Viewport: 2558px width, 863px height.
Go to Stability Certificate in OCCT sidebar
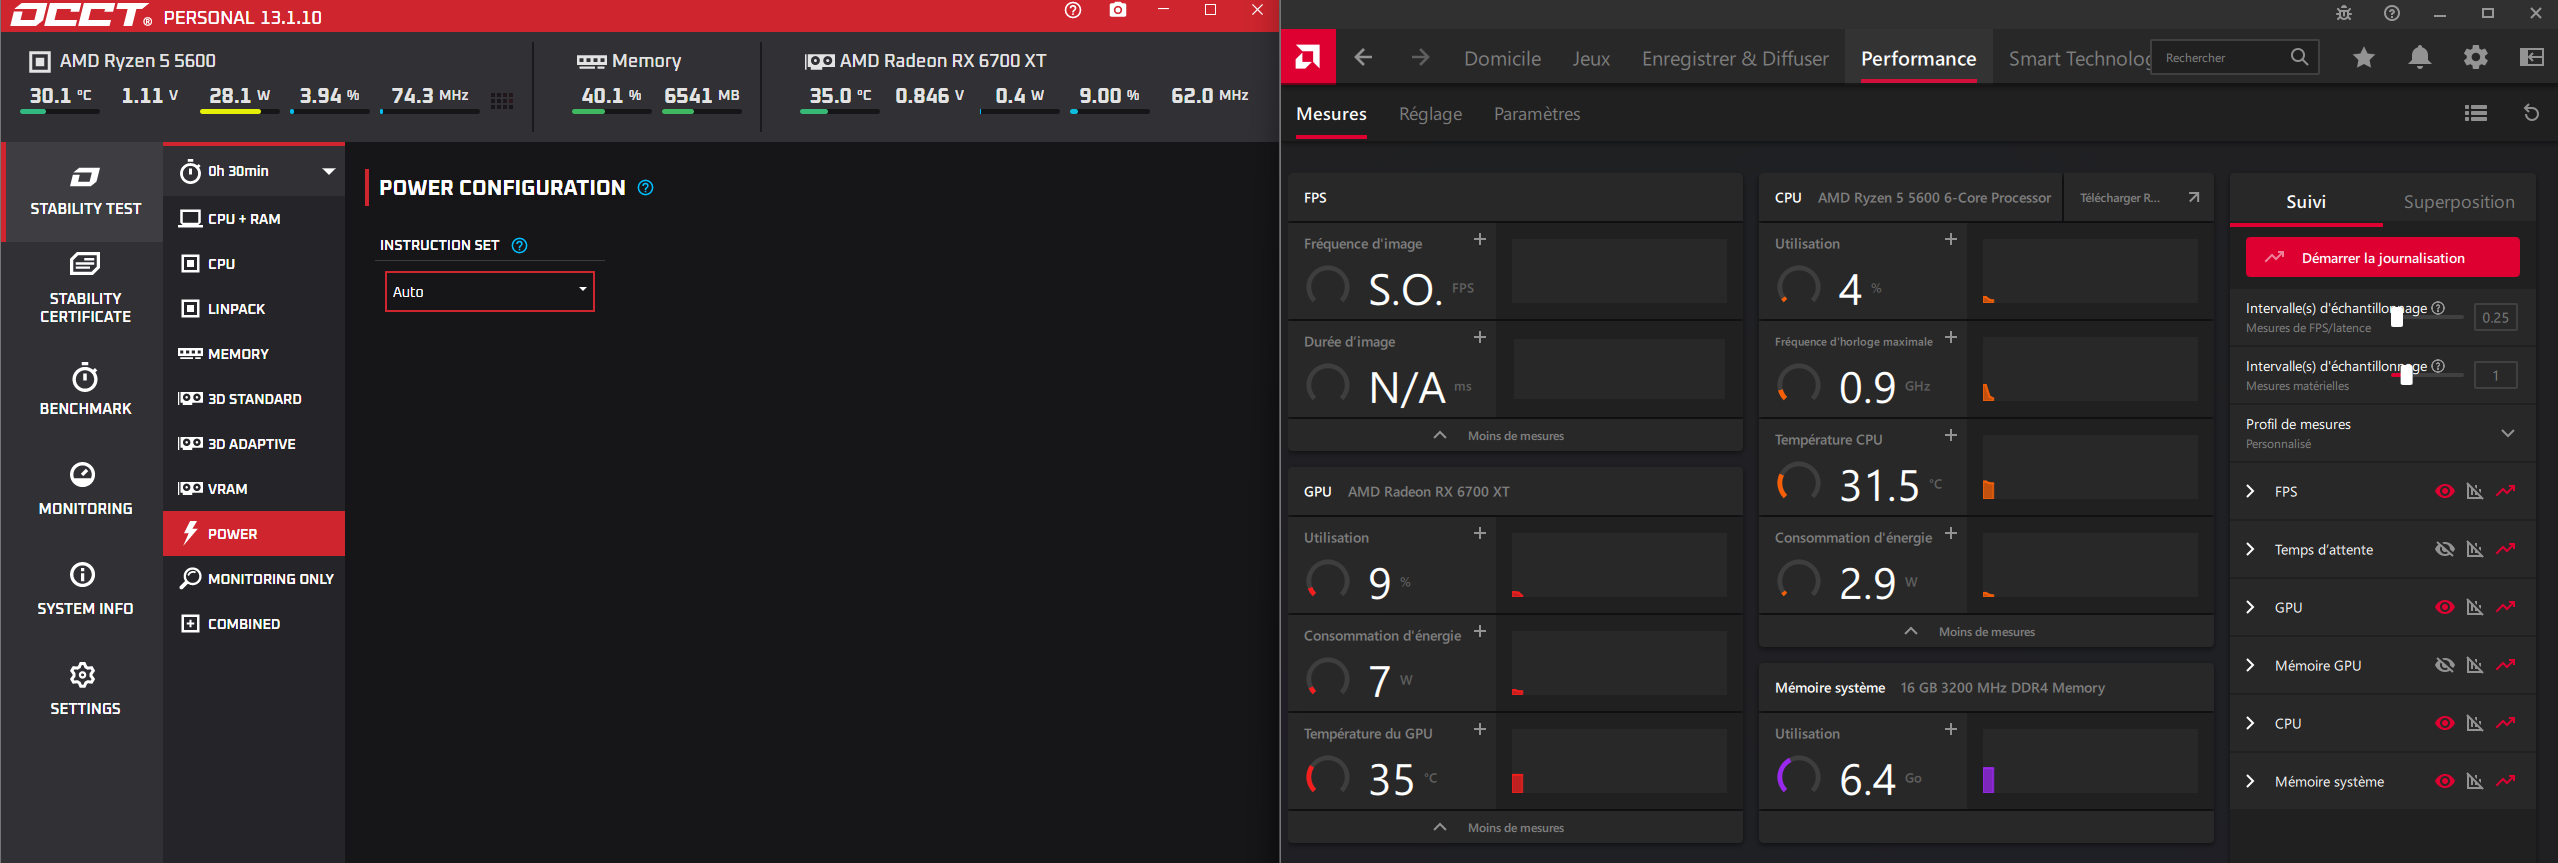point(85,289)
